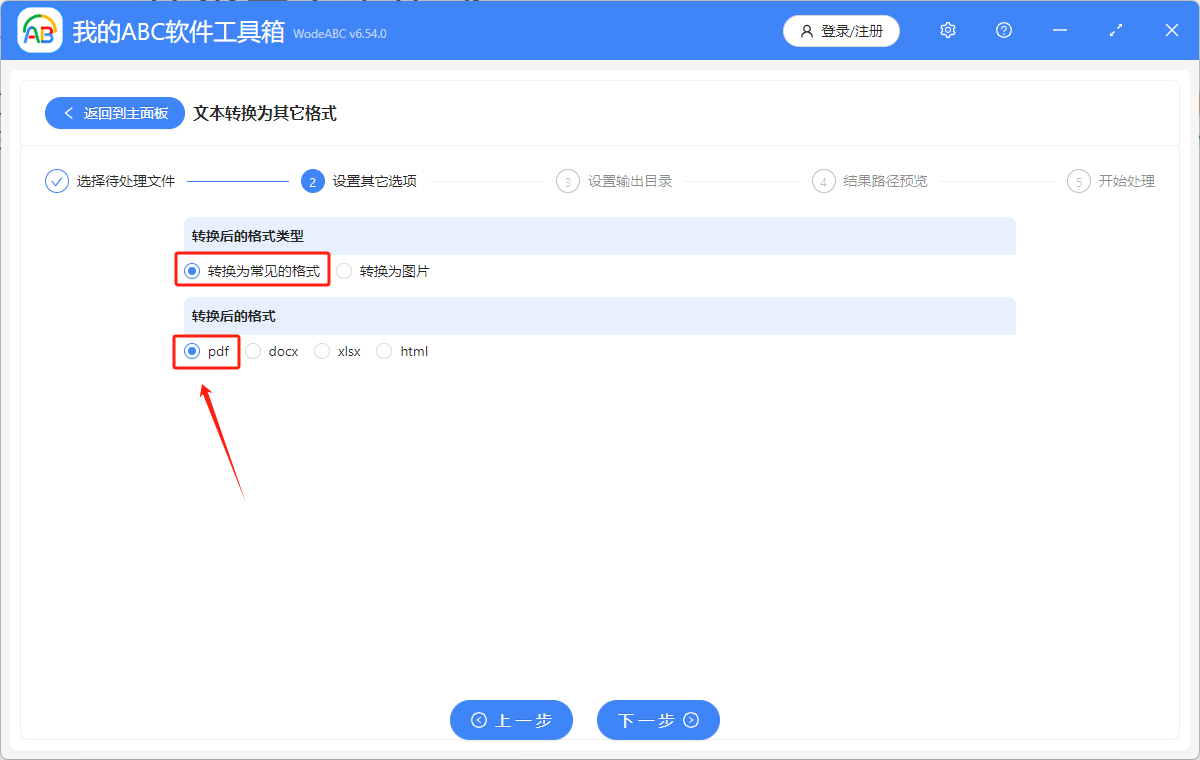Click the checkmark icon on 选择待处理文件 step
Viewport: 1200px width, 760px height.
(56, 181)
